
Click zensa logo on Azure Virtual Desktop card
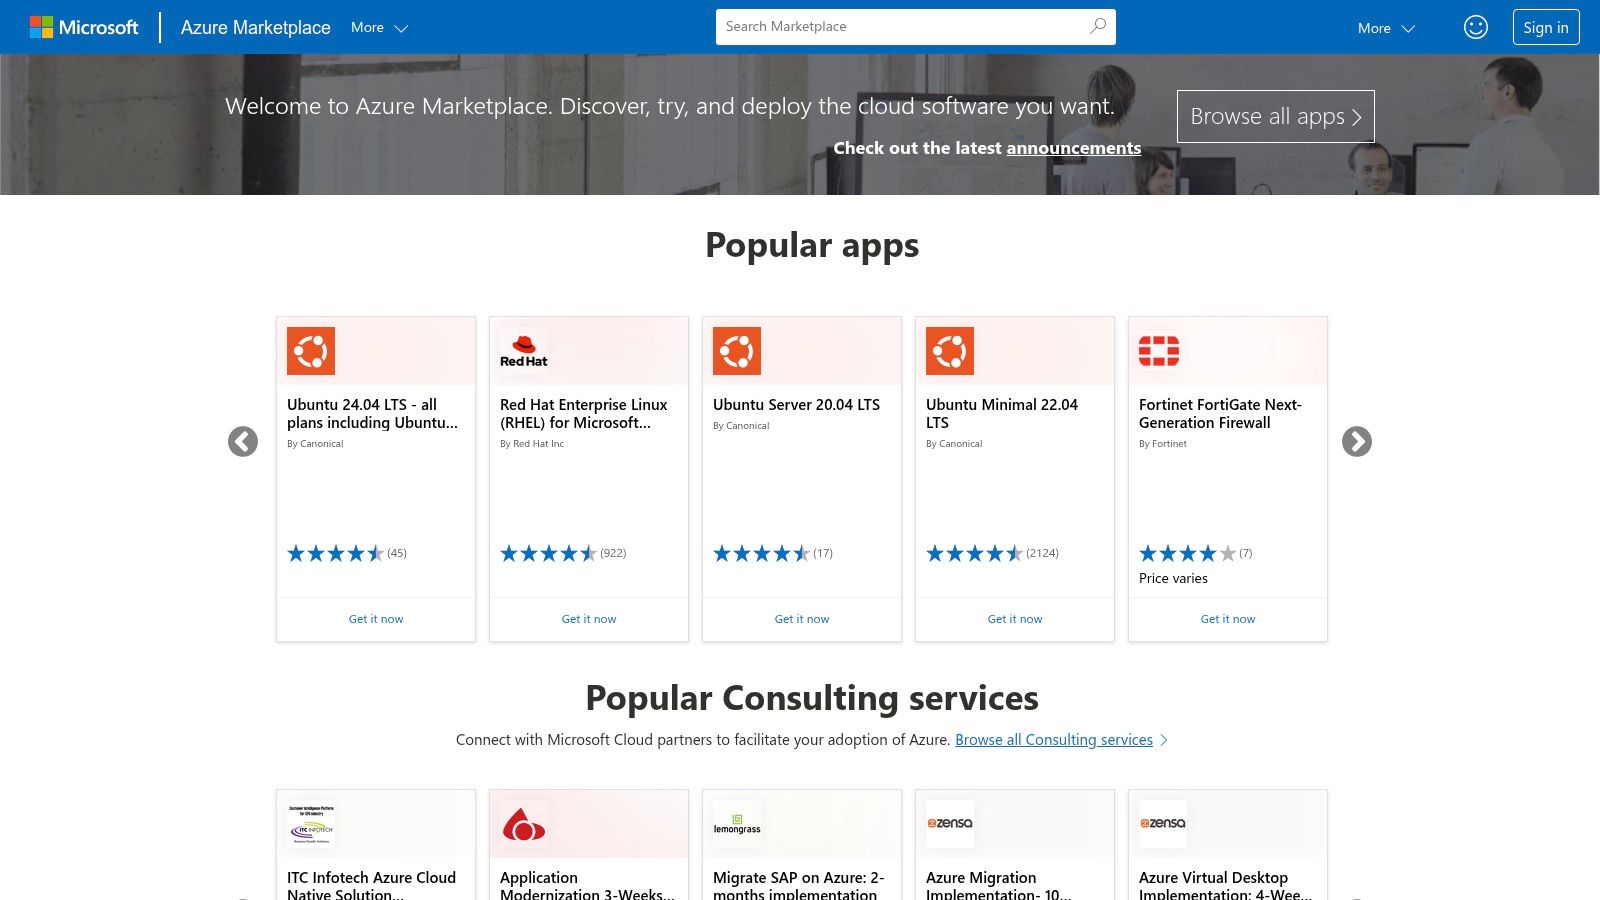1163,824
